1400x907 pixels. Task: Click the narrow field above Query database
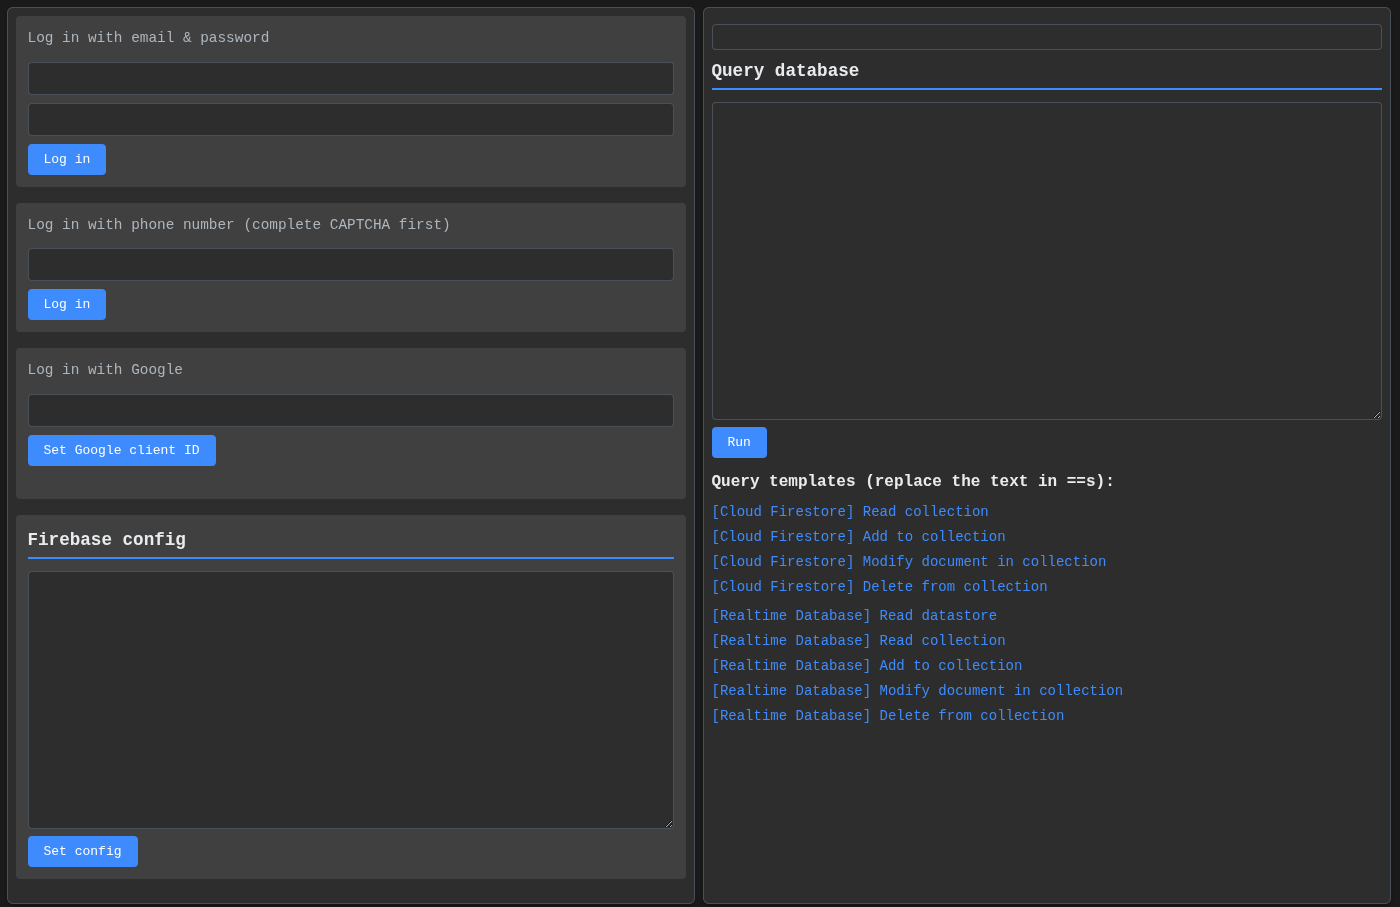[x=1046, y=37]
